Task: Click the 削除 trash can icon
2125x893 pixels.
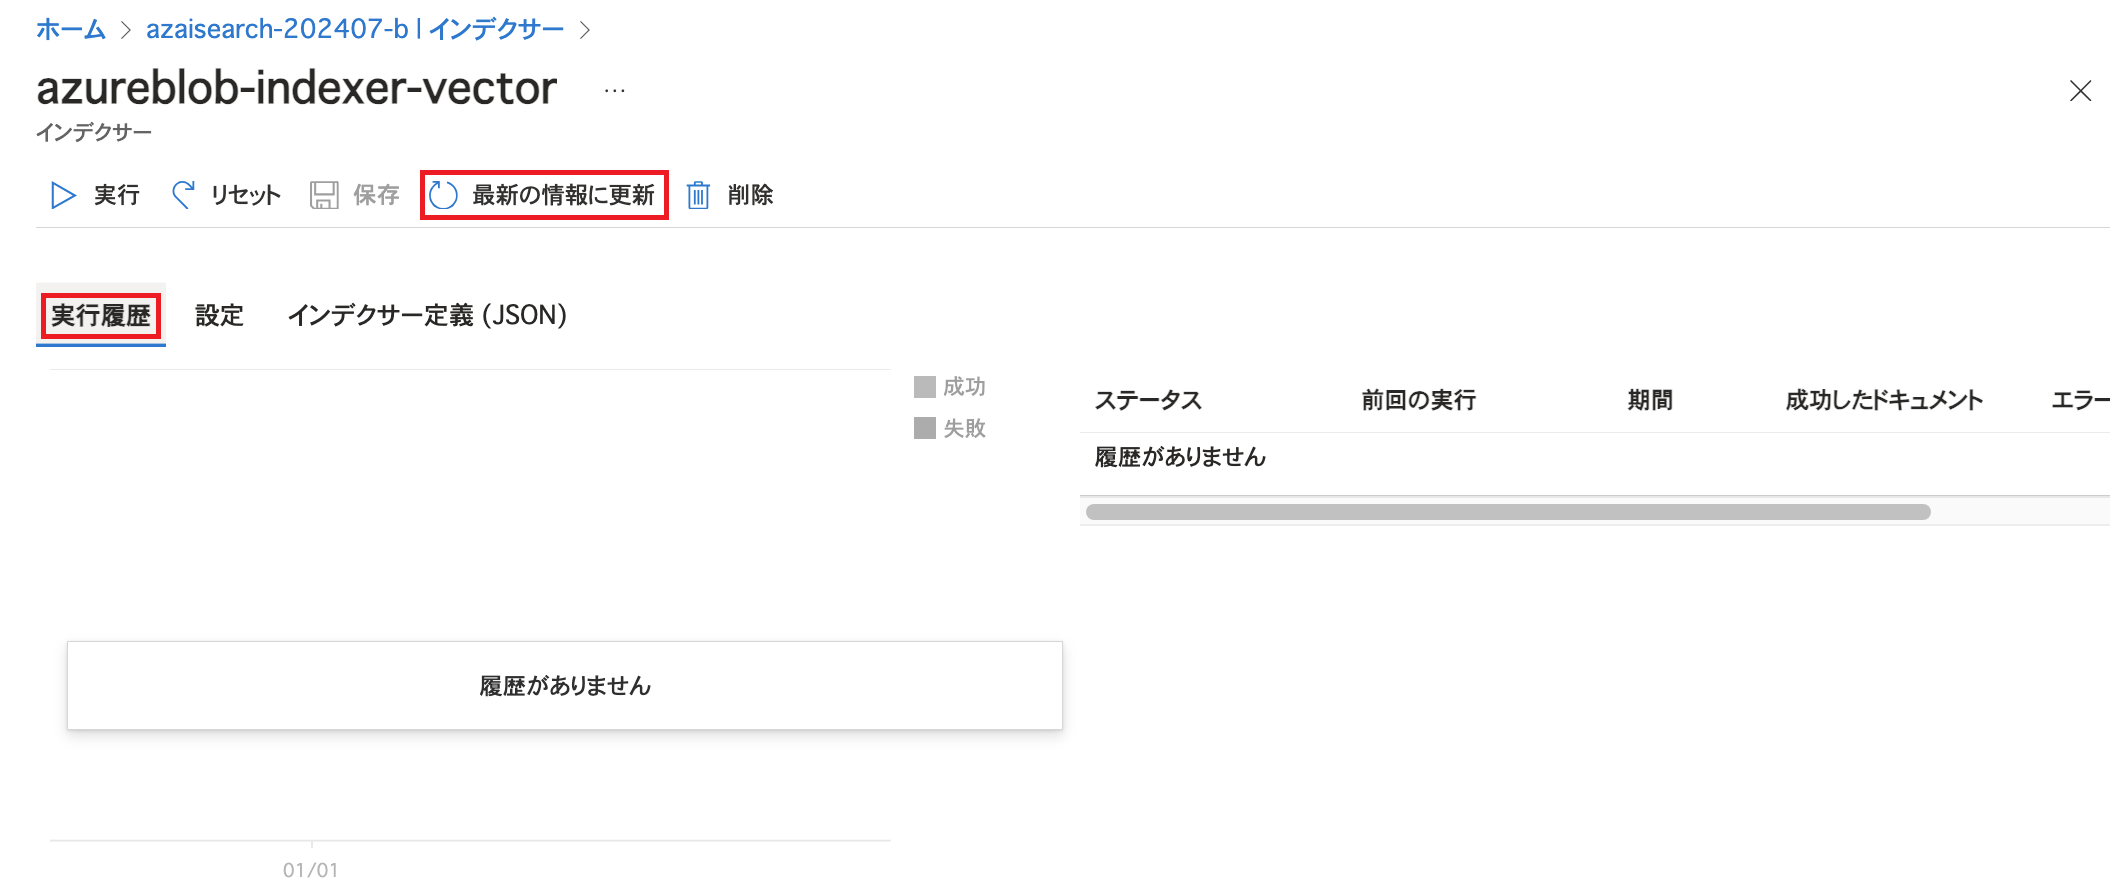Action: pos(698,195)
